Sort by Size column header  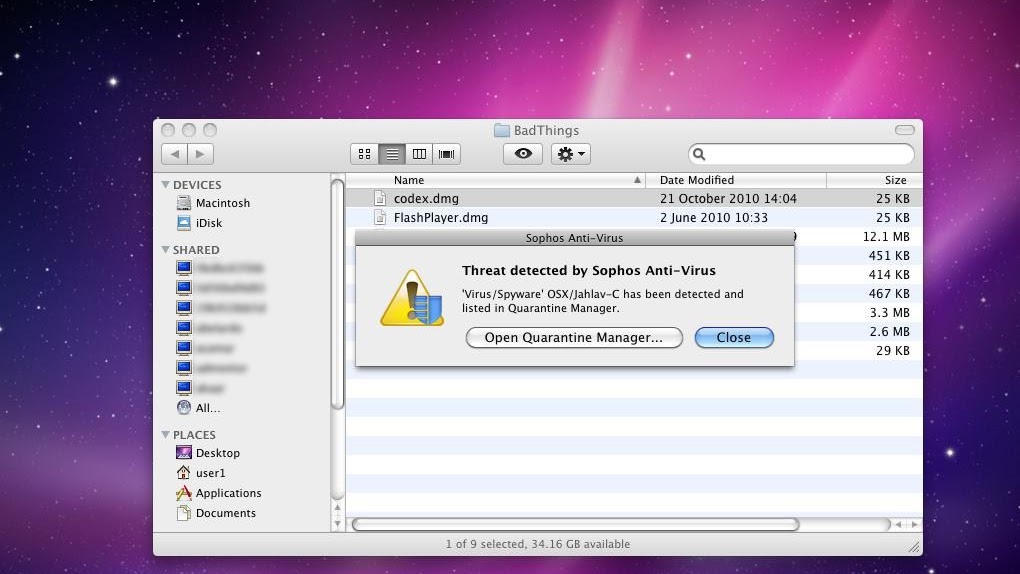(x=874, y=180)
